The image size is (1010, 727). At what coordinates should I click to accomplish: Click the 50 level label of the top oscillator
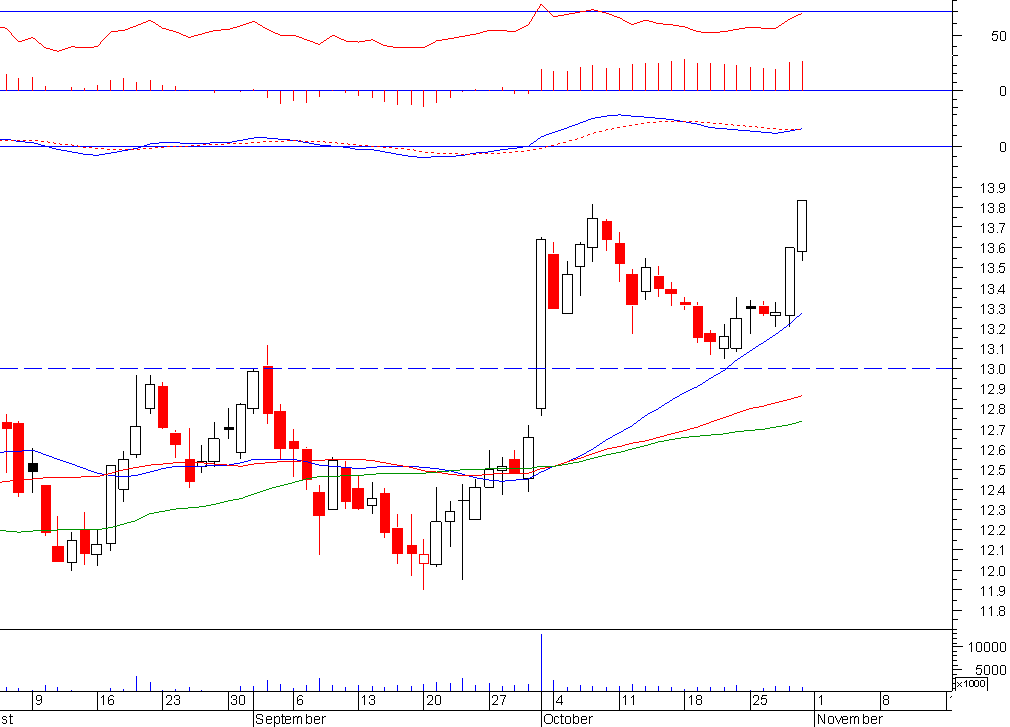(998, 36)
